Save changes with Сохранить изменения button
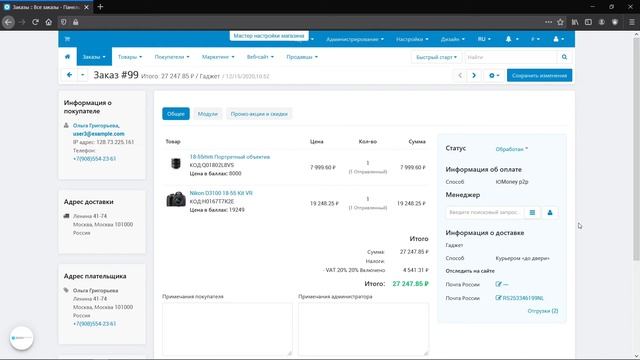The height and width of the screenshot is (360, 640). click(539, 76)
